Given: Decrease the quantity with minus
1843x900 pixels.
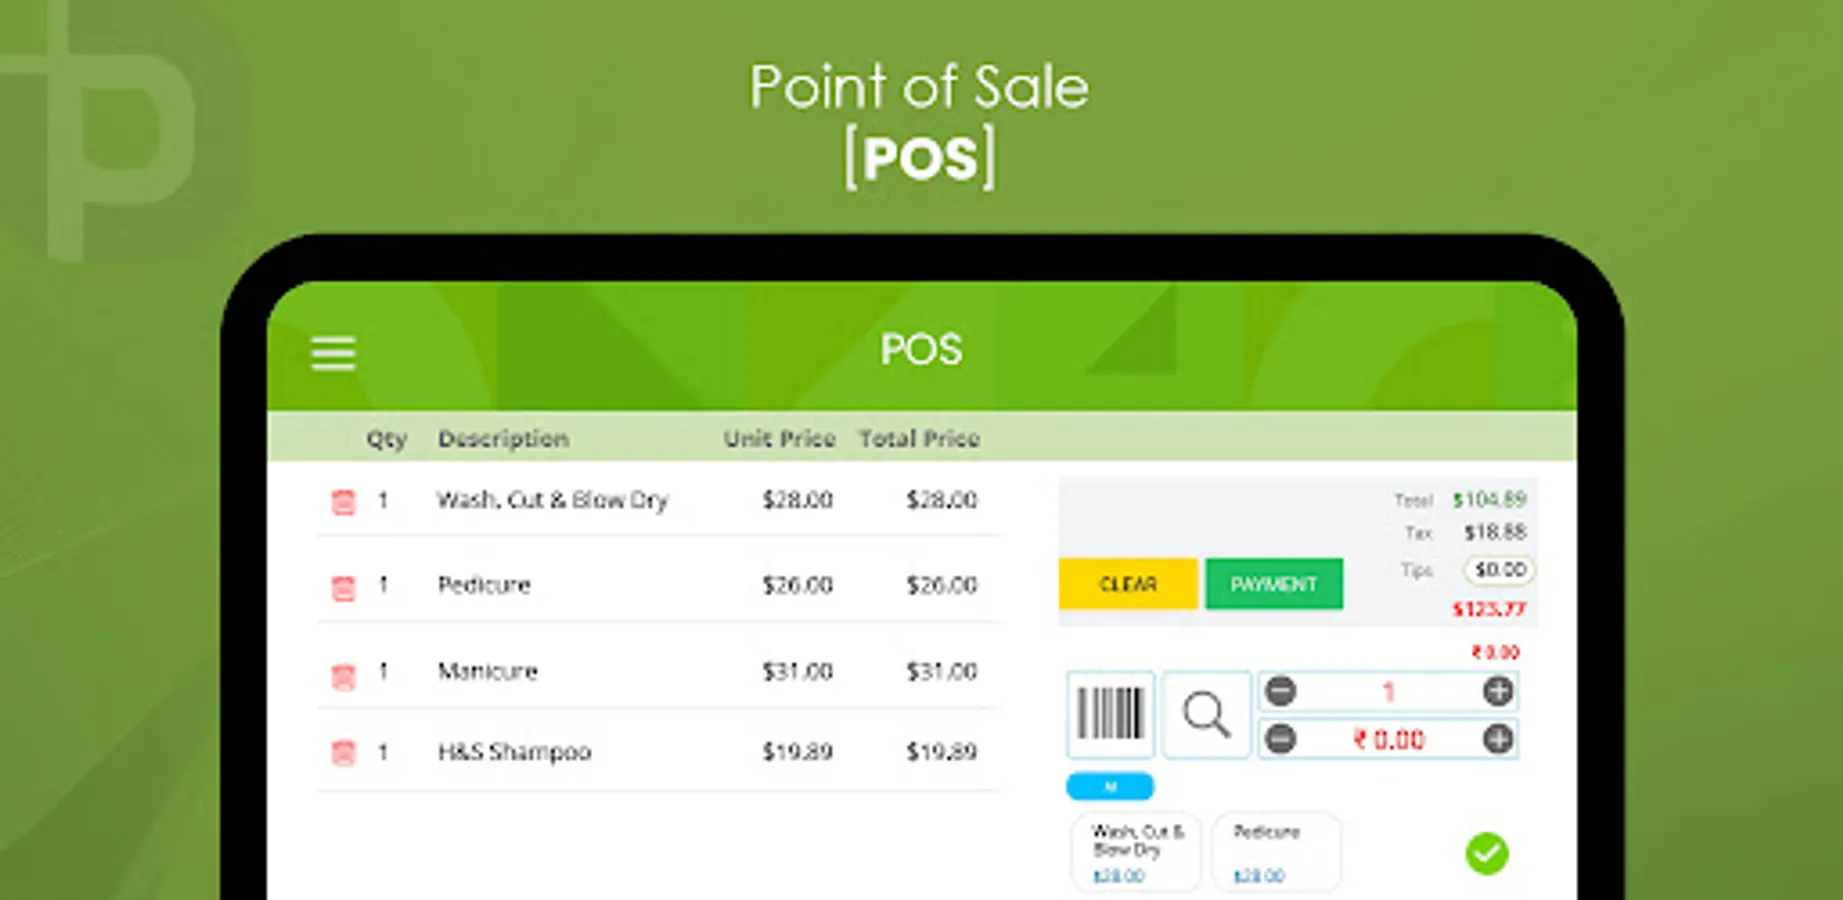Looking at the screenshot, I should point(1281,691).
